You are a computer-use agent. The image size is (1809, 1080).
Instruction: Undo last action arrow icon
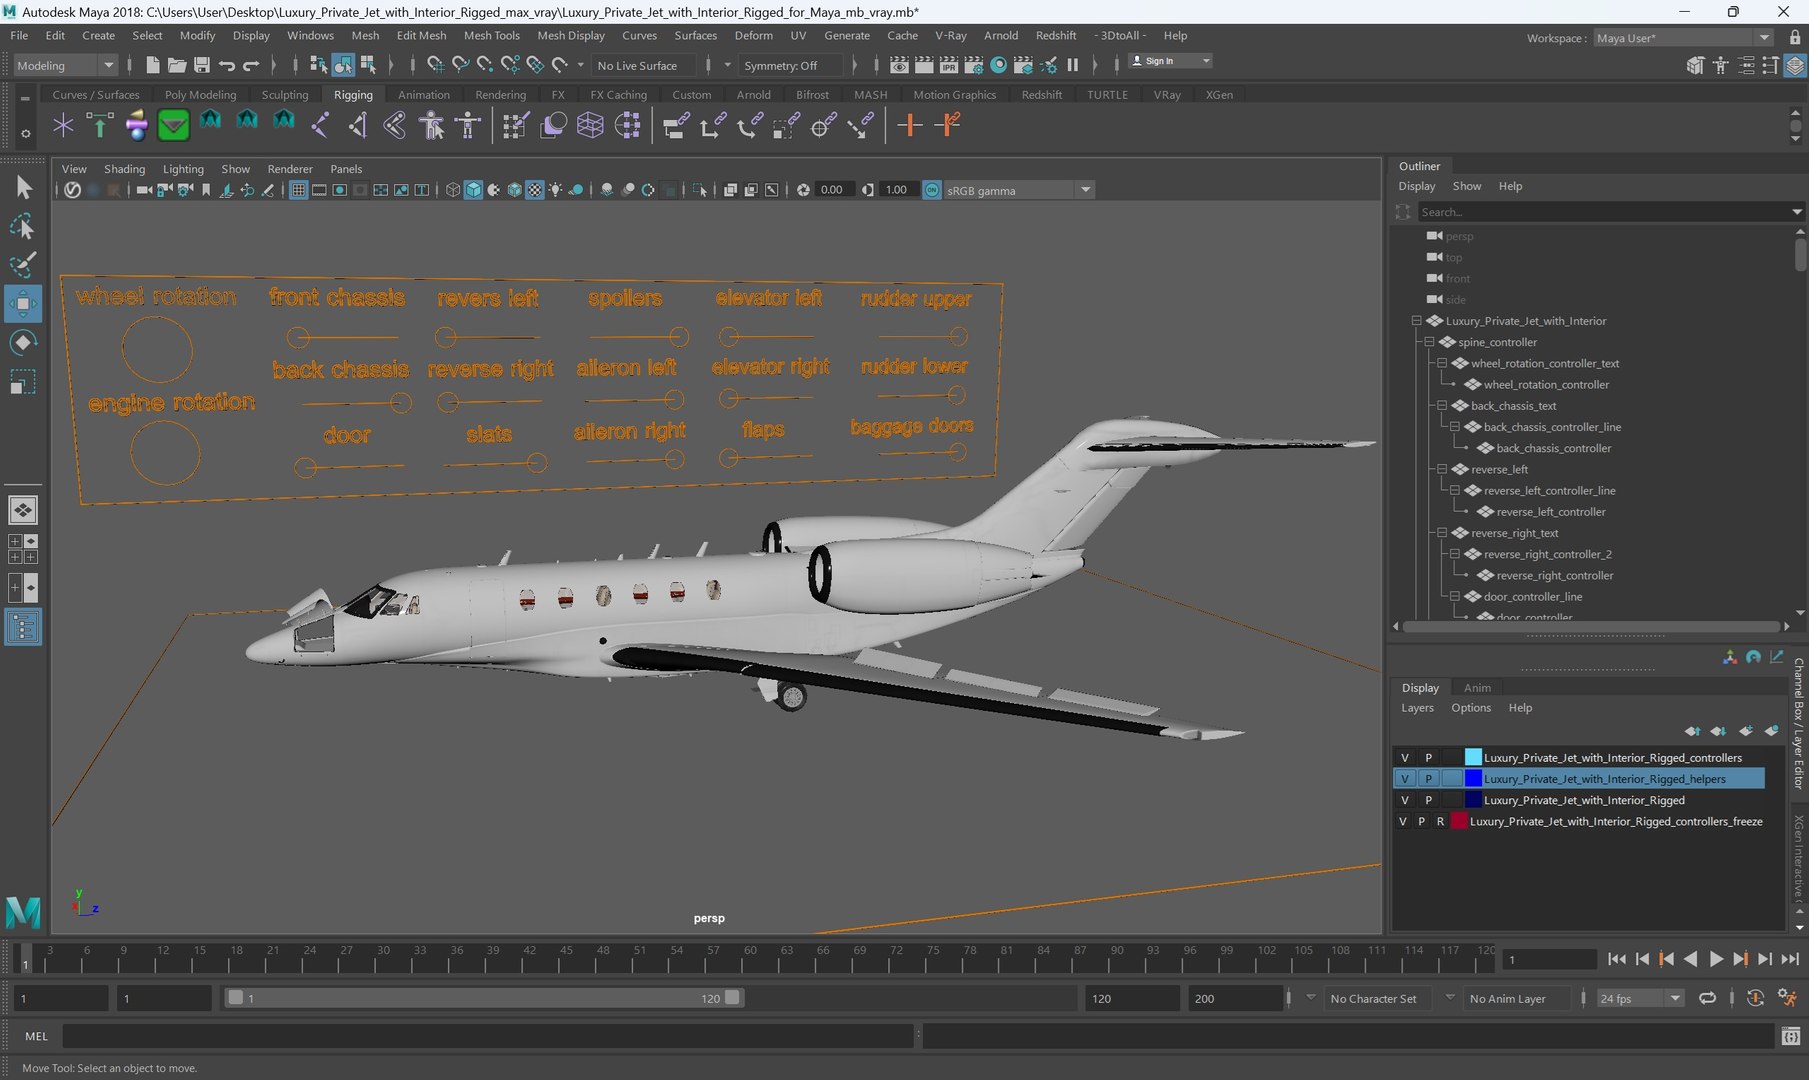227,65
